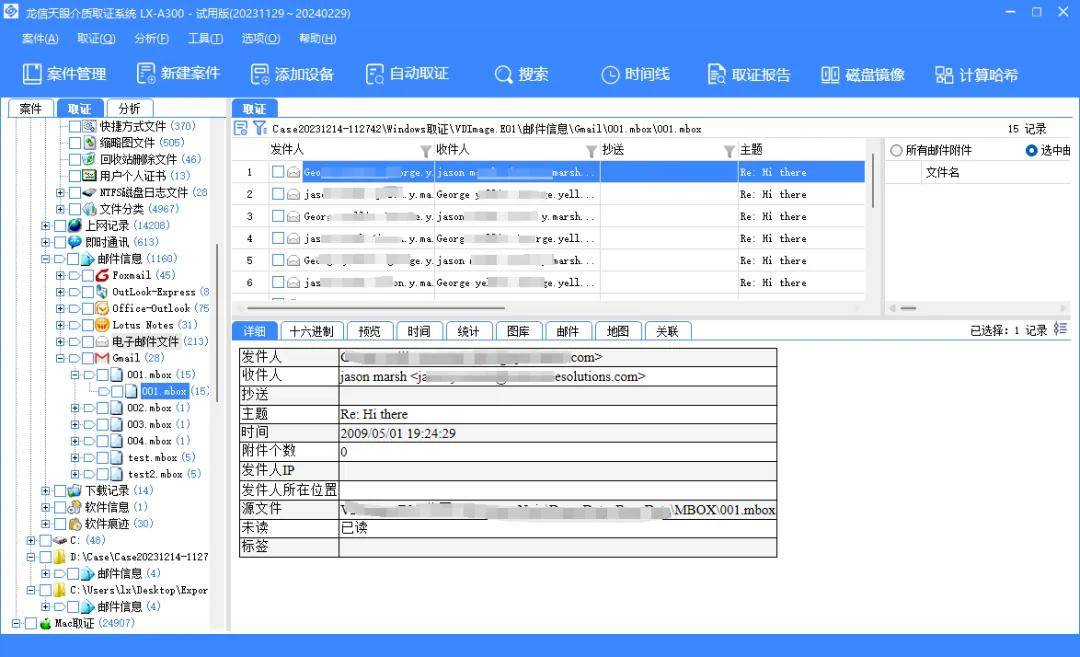Switch to the 关联 tab
1080x657 pixels.
tap(667, 331)
